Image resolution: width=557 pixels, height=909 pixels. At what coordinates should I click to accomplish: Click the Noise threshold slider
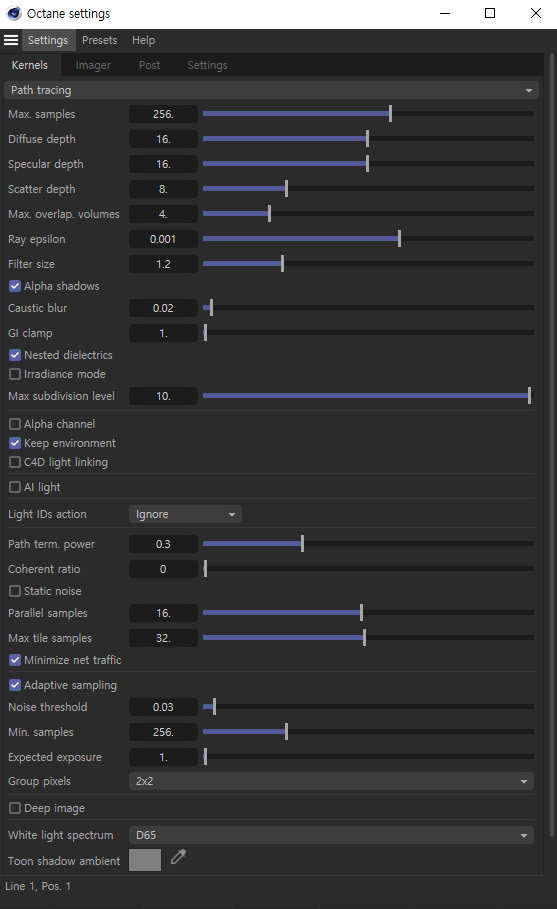click(368, 706)
